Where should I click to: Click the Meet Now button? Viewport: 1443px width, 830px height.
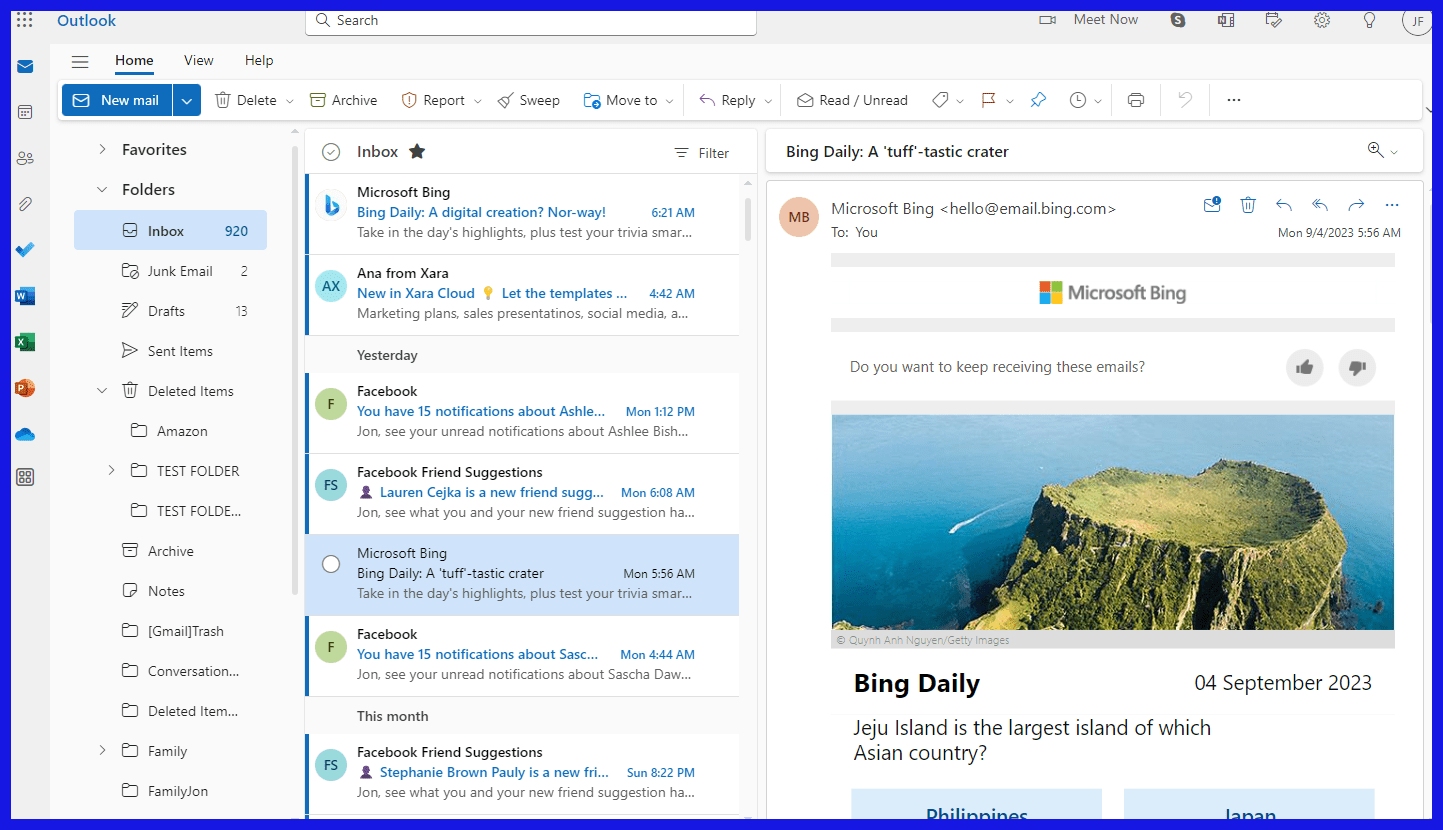1089,20
